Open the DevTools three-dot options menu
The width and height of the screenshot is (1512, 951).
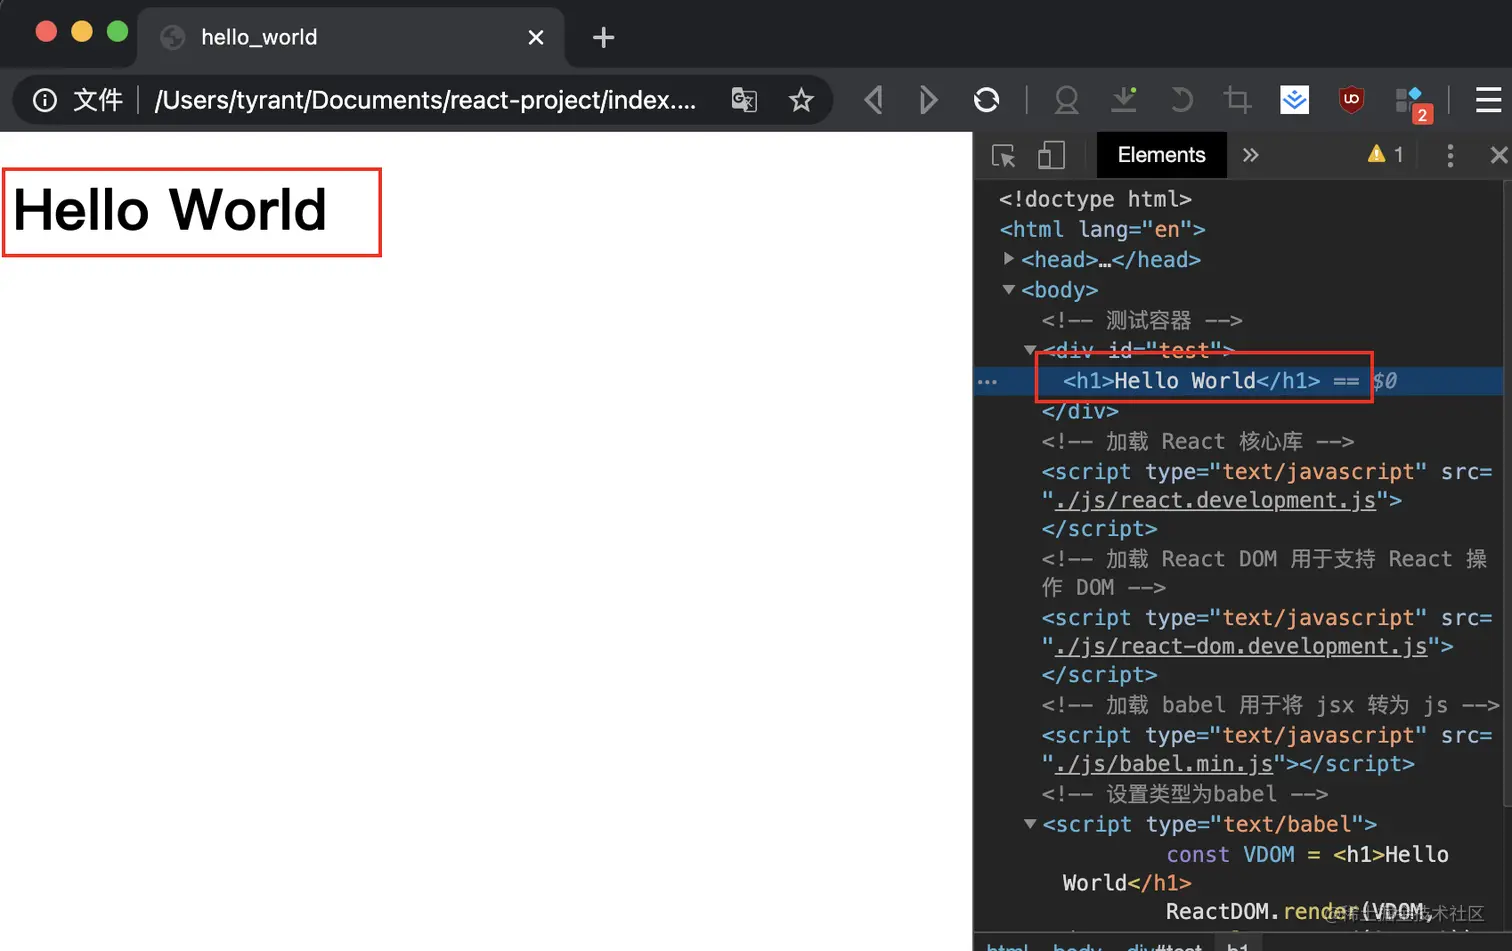(x=1450, y=155)
